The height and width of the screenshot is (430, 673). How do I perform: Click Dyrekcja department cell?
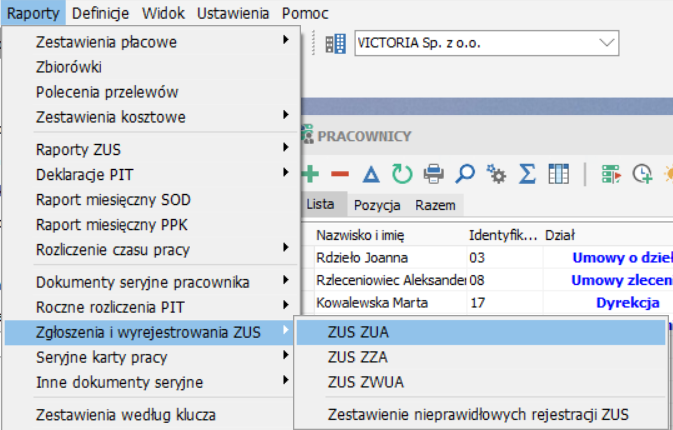608,303
